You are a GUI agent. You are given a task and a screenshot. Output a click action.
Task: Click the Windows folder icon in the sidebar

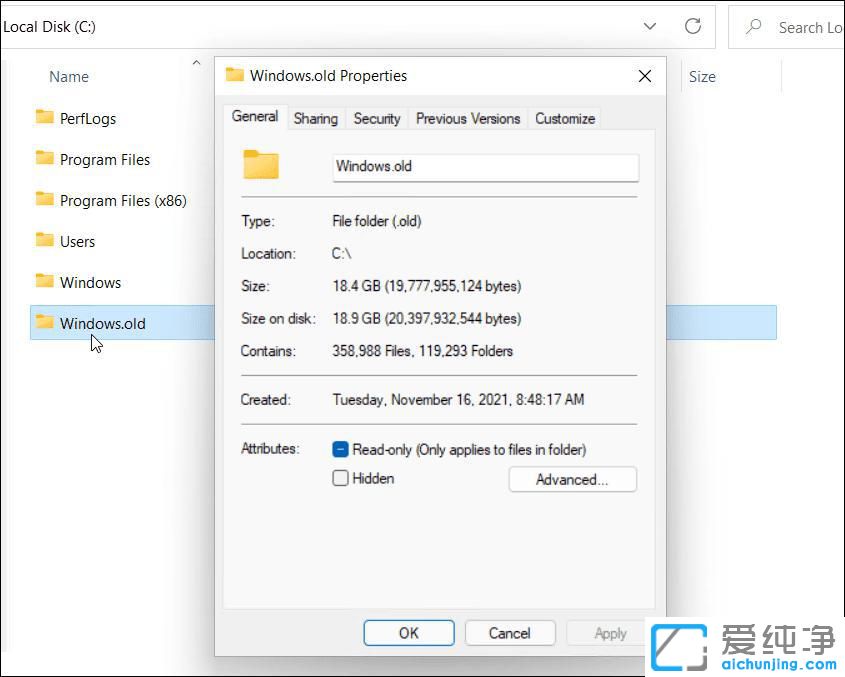45,282
